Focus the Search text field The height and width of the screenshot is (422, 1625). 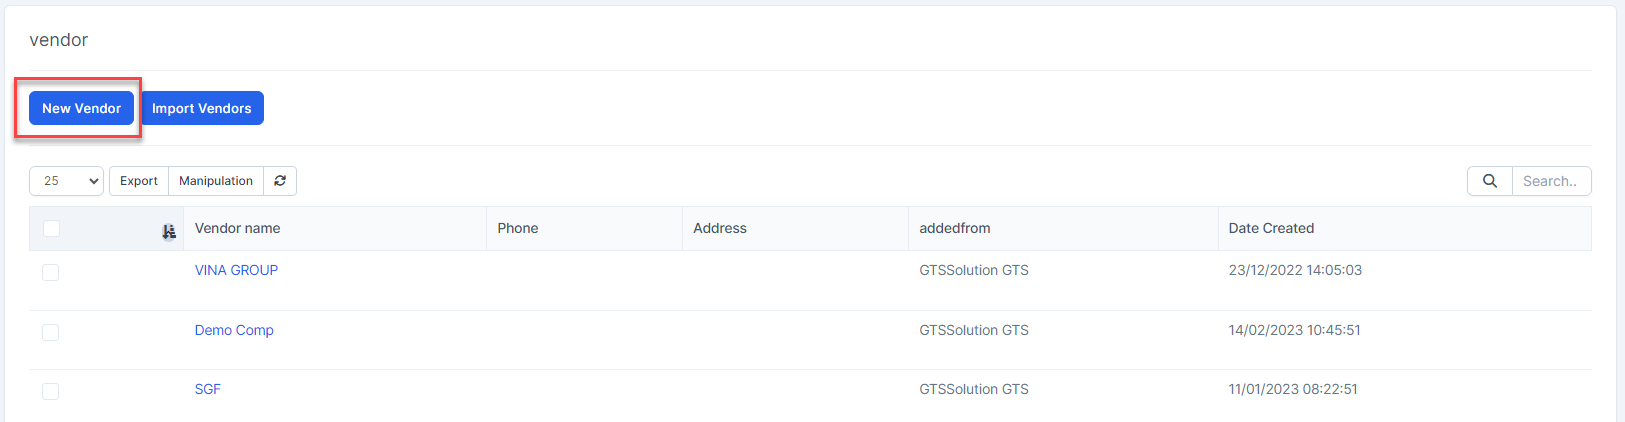(1550, 181)
